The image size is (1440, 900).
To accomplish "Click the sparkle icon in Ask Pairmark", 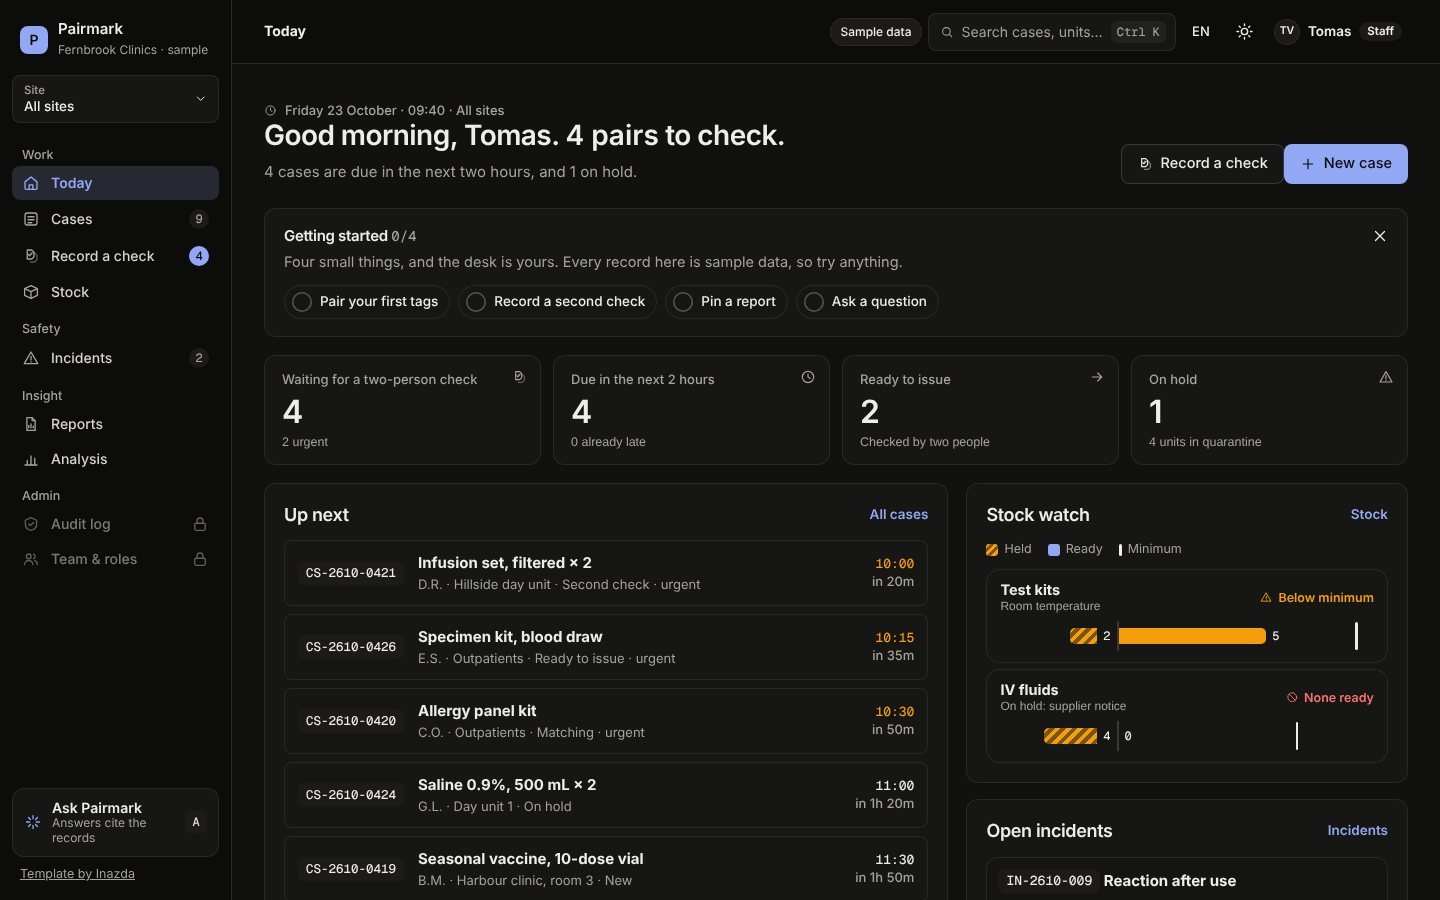I will (33, 822).
